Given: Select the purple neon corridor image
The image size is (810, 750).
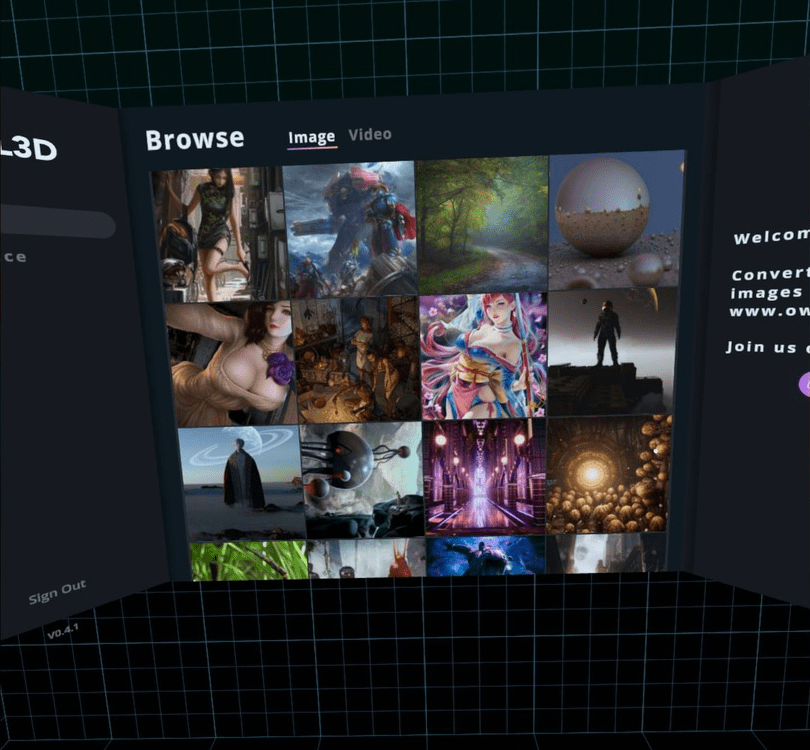Looking at the screenshot, I should point(485,476).
